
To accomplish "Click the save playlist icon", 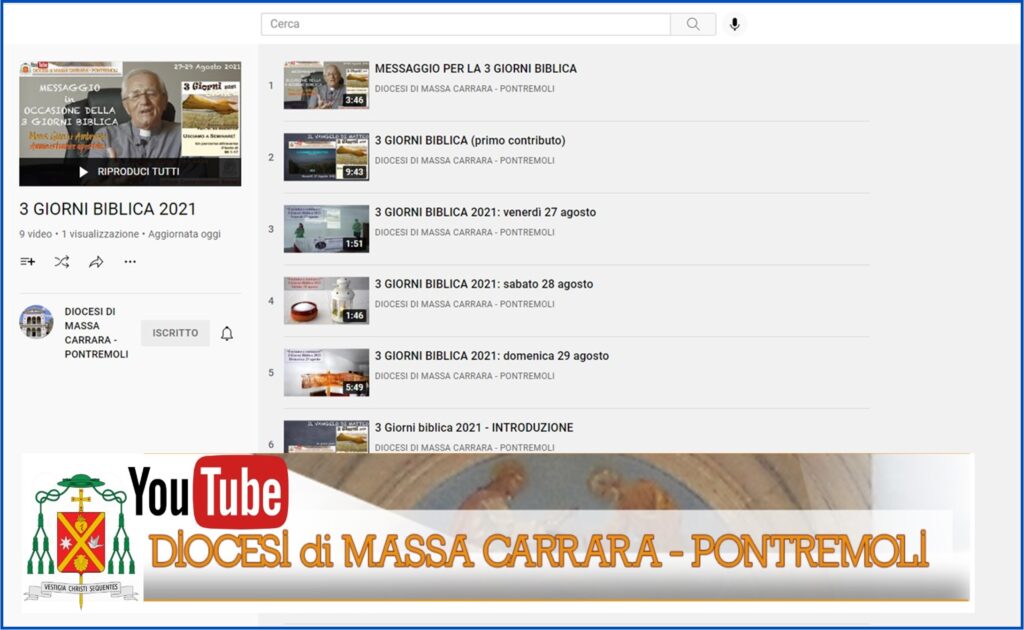I will coord(27,262).
